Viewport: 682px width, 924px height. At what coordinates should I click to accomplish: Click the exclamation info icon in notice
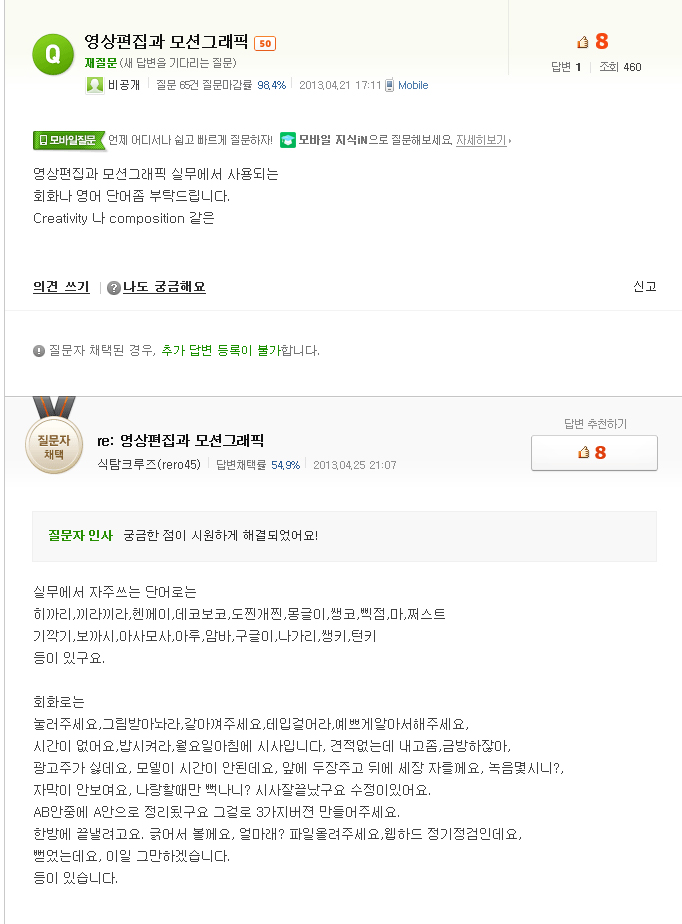[39, 351]
